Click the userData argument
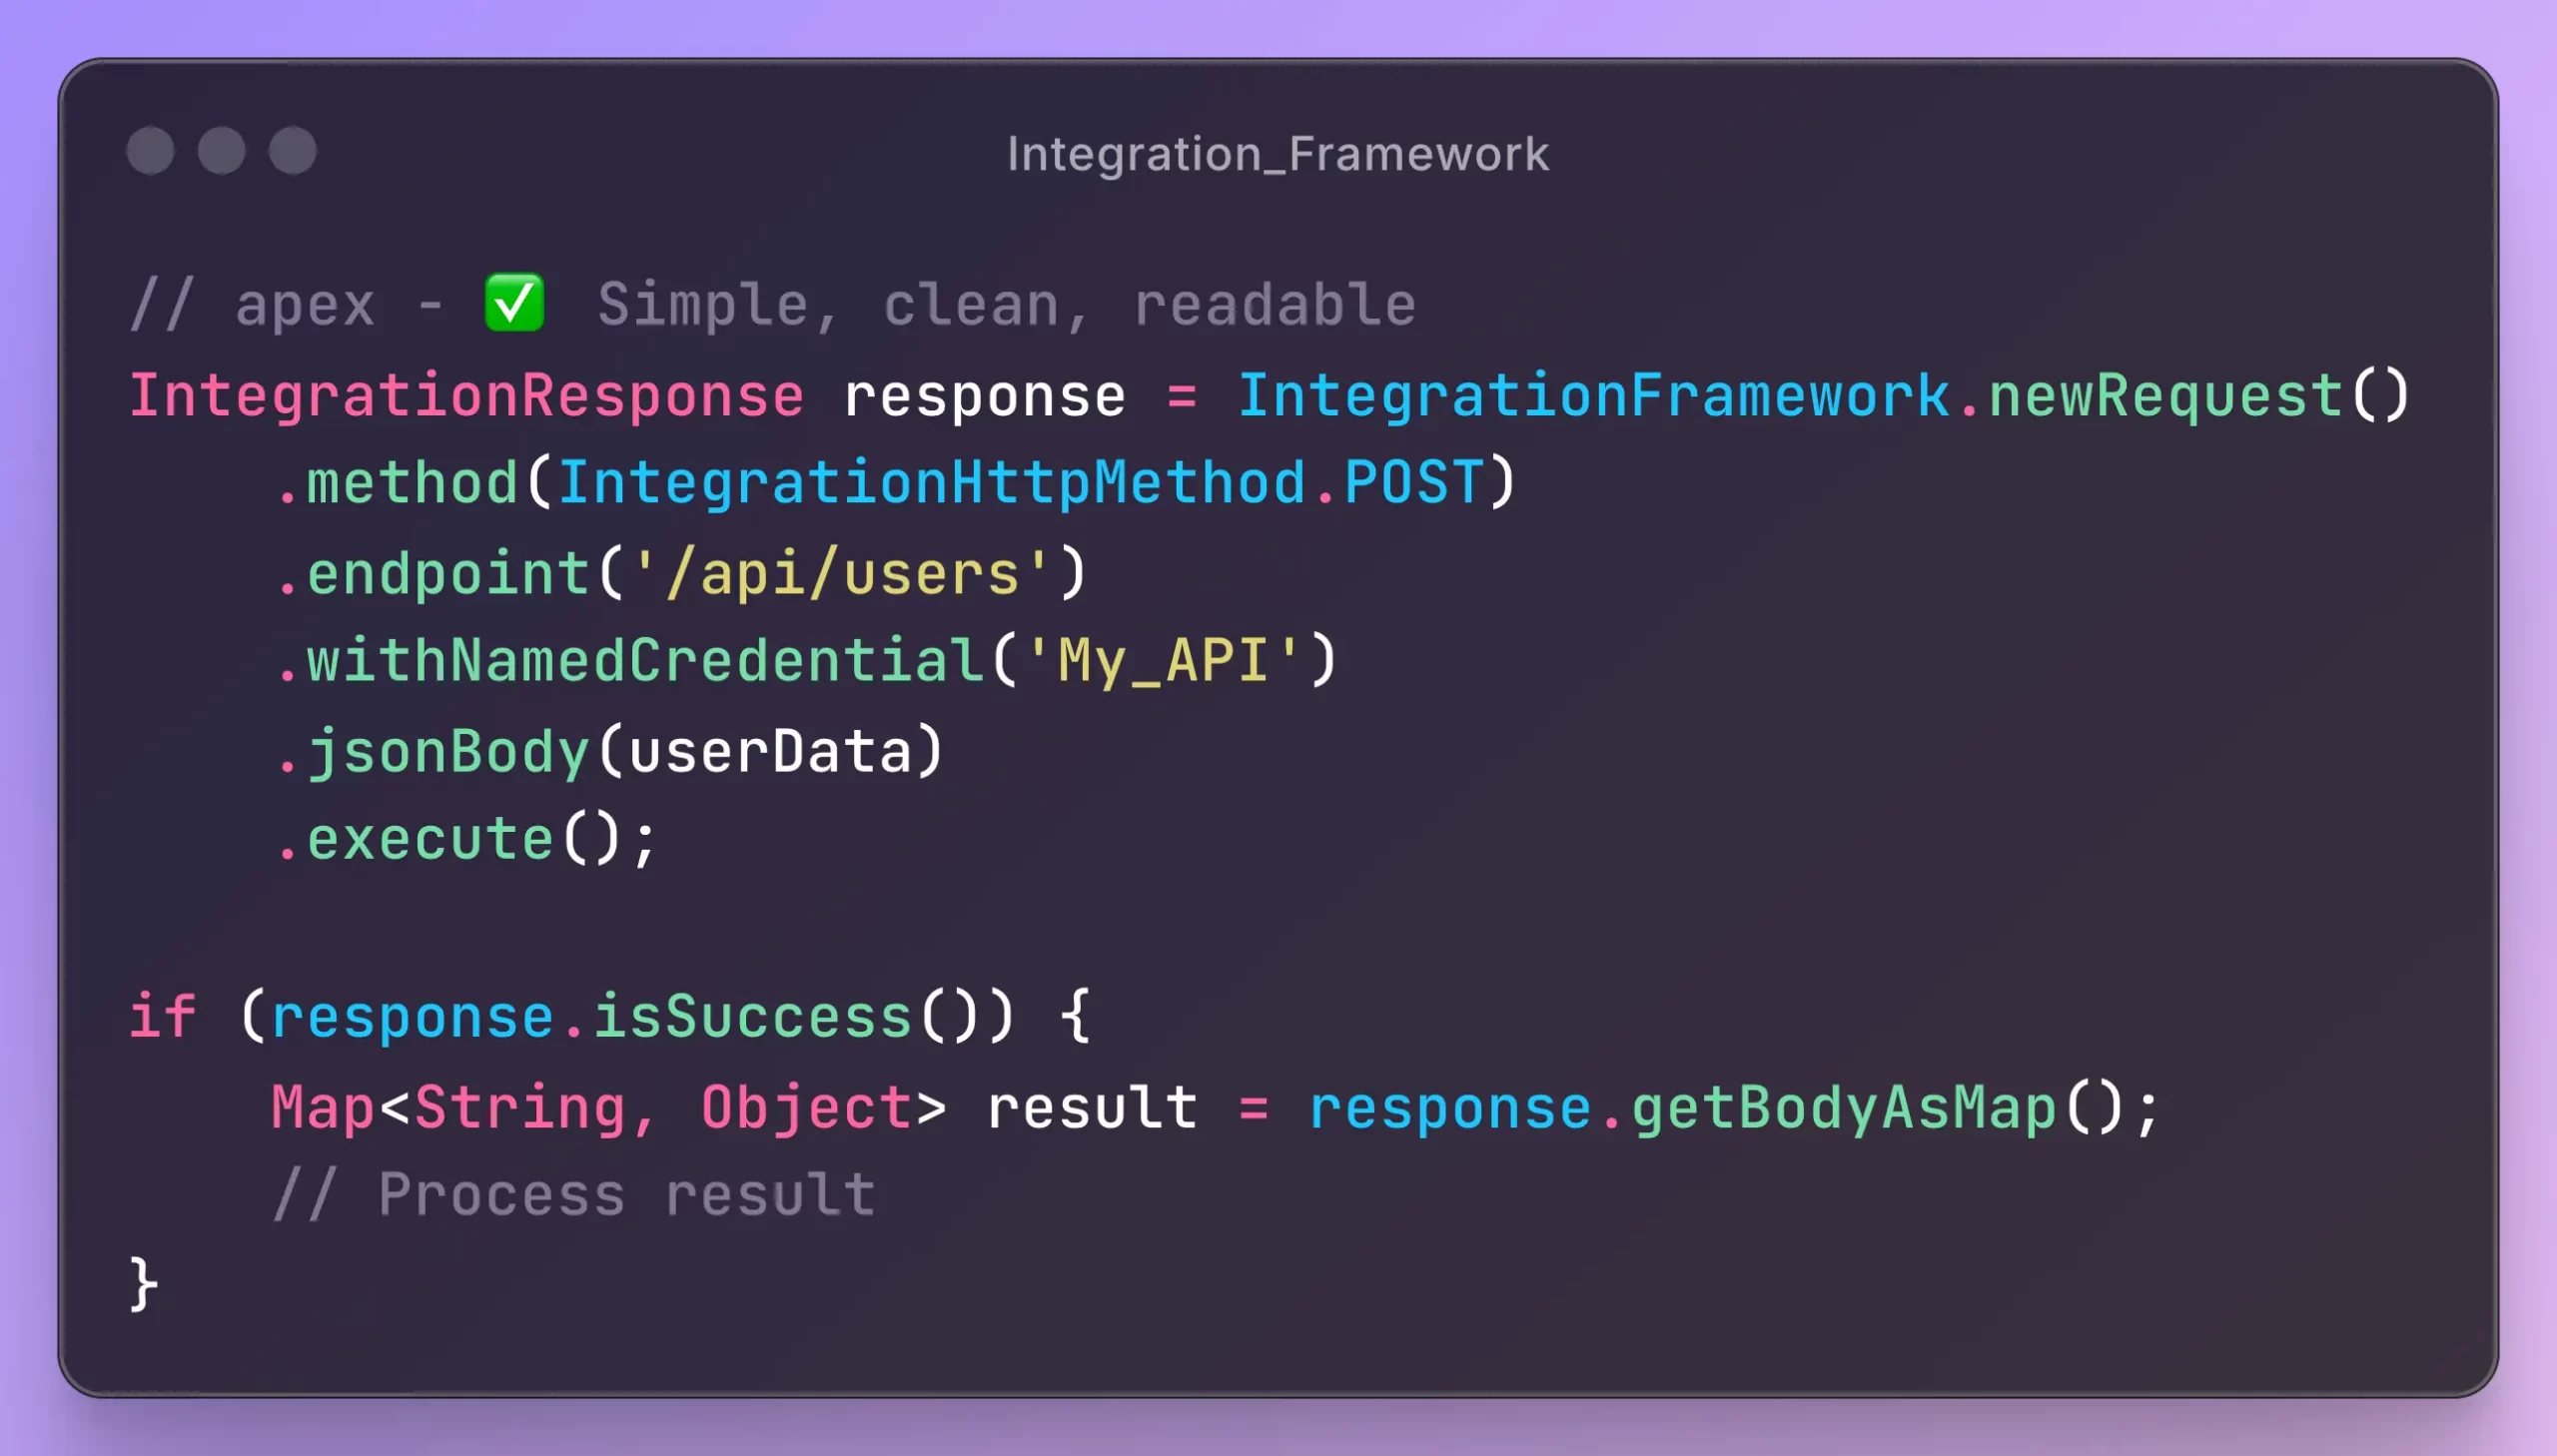The width and height of the screenshot is (2557, 1456). [x=770, y=752]
